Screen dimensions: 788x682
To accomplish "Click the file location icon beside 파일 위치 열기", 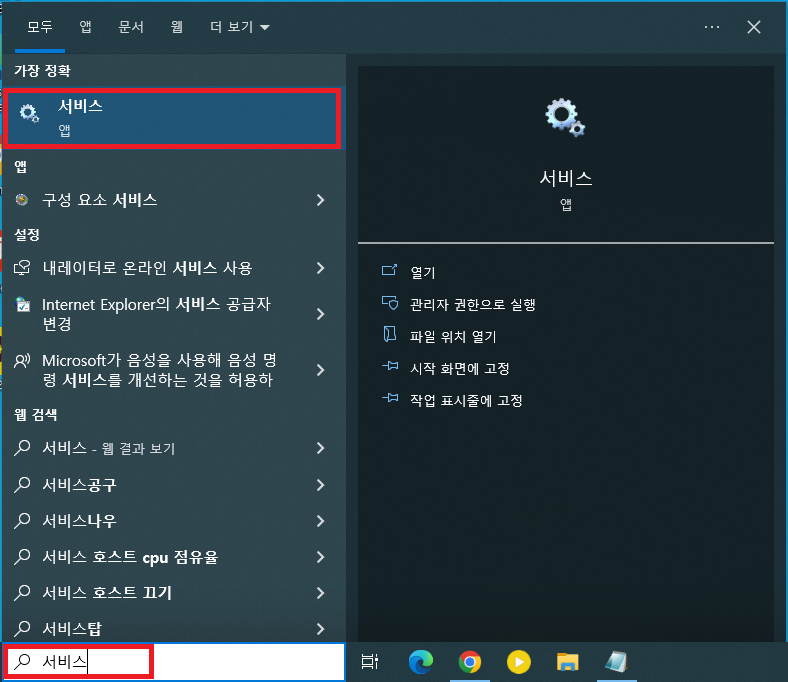I will point(390,334).
